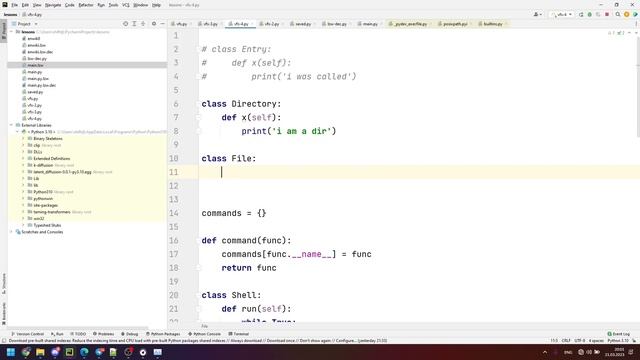Open the vfs-4 run configuration dropdown

[562, 14]
